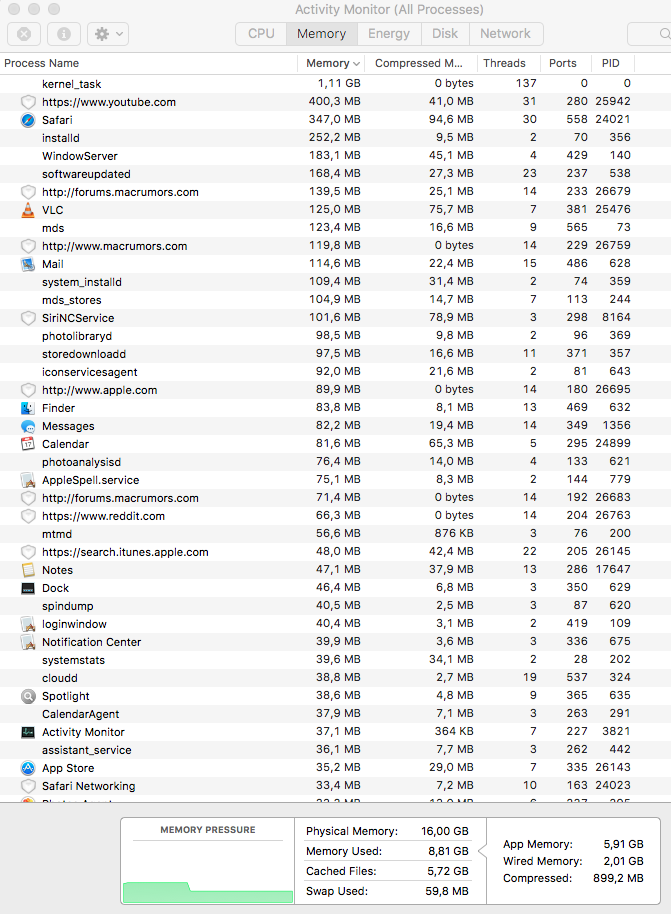Select the Dock process icon

(x=28, y=588)
